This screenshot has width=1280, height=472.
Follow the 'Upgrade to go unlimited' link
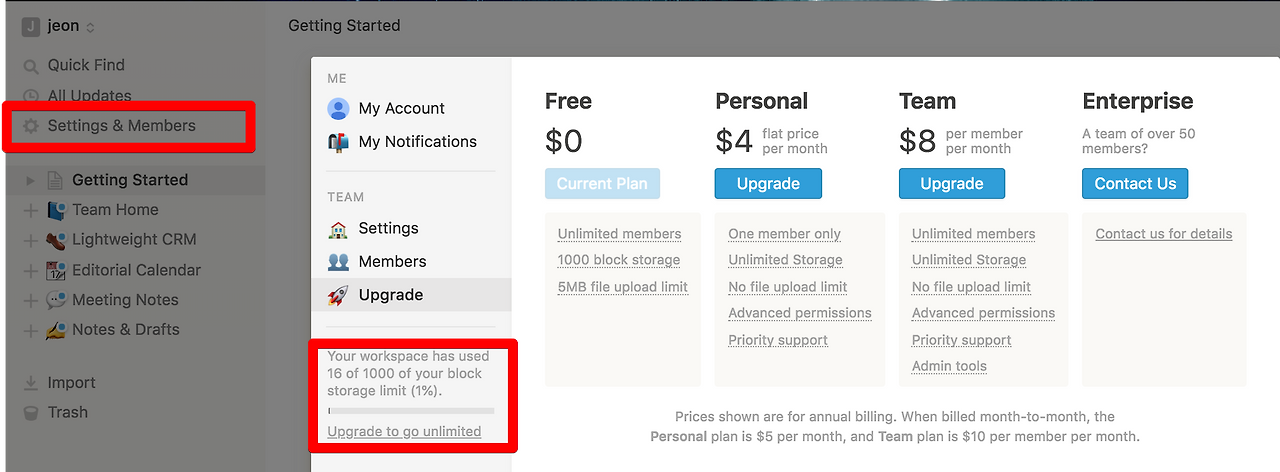pyautogui.click(x=404, y=432)
